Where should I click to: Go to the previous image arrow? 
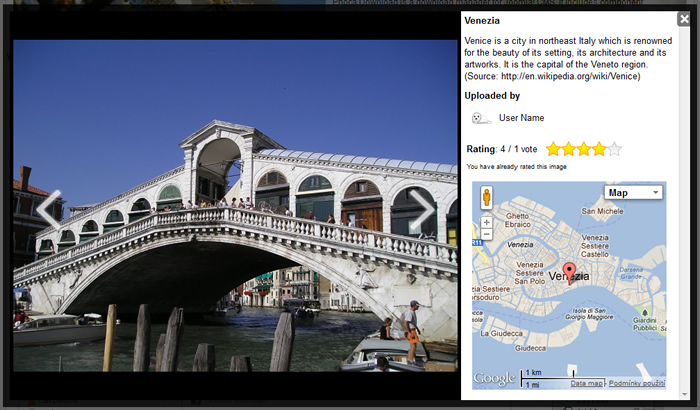pyautogui.click(x=49, y=209)
